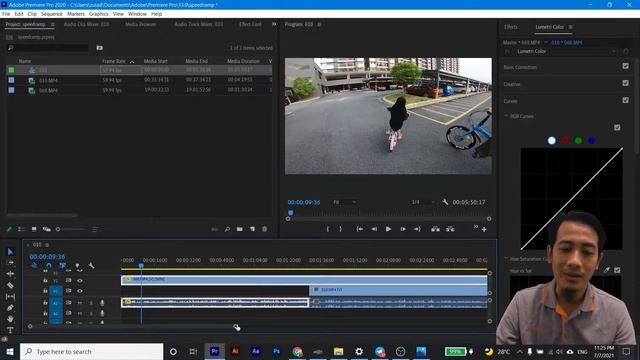This screenshot has width=640, height=360.
Task: Select the white luma curve swatch
Action: click(551, 140)
